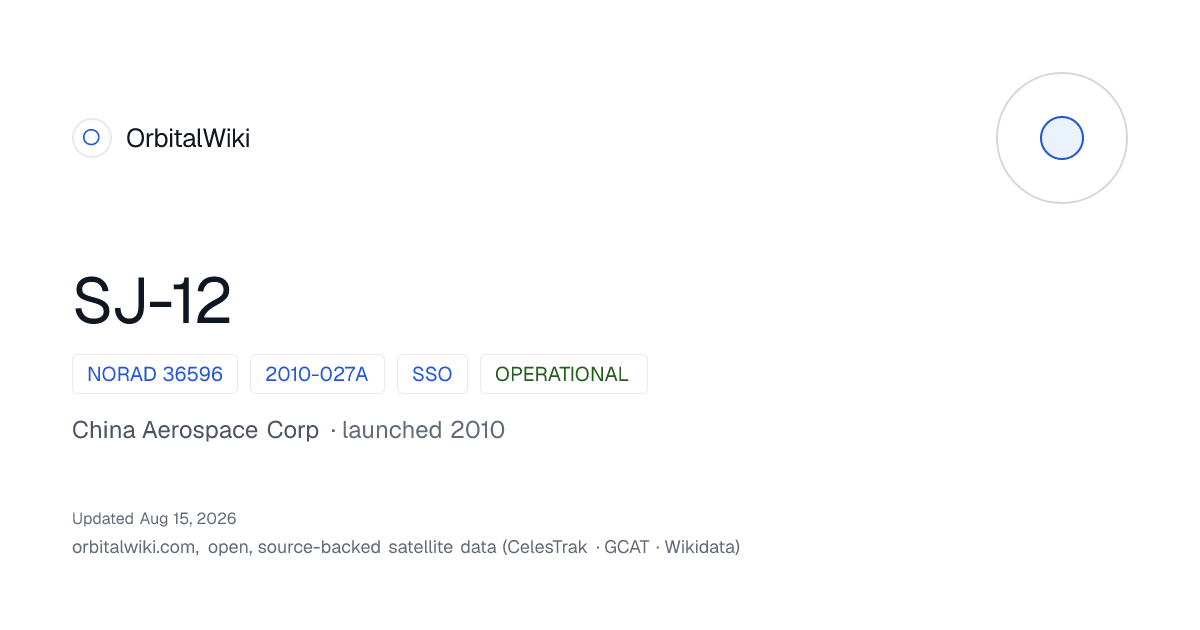Click the OrbitalWiki circular logo icon
1200x630 pixels.
tap(92, 138)
